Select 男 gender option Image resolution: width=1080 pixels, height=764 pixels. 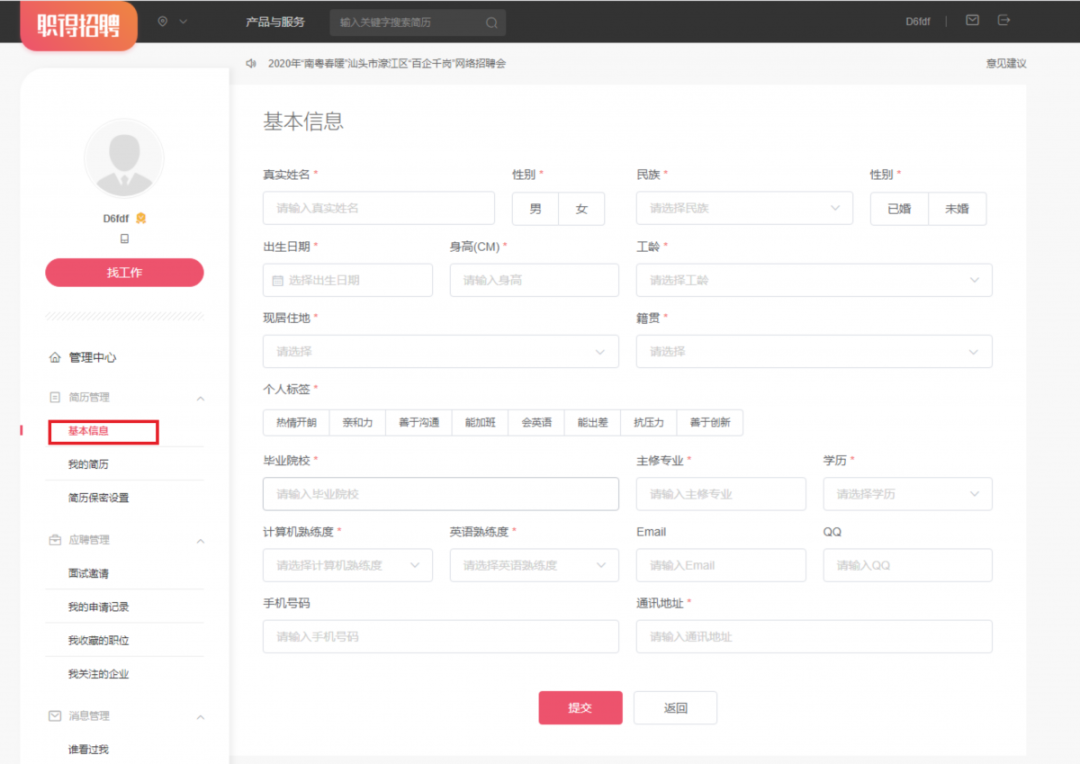pos(535,209)
